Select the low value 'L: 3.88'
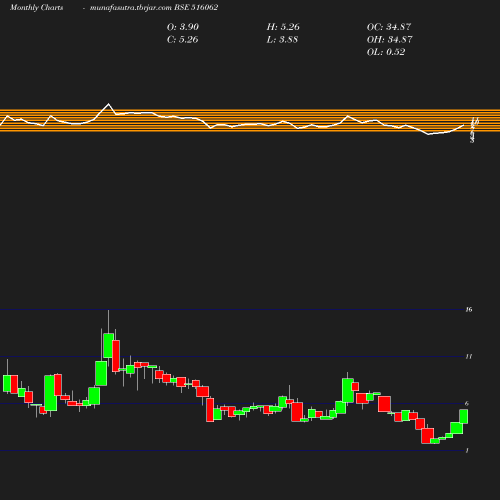The image size is (500, 500). [282, 39]
